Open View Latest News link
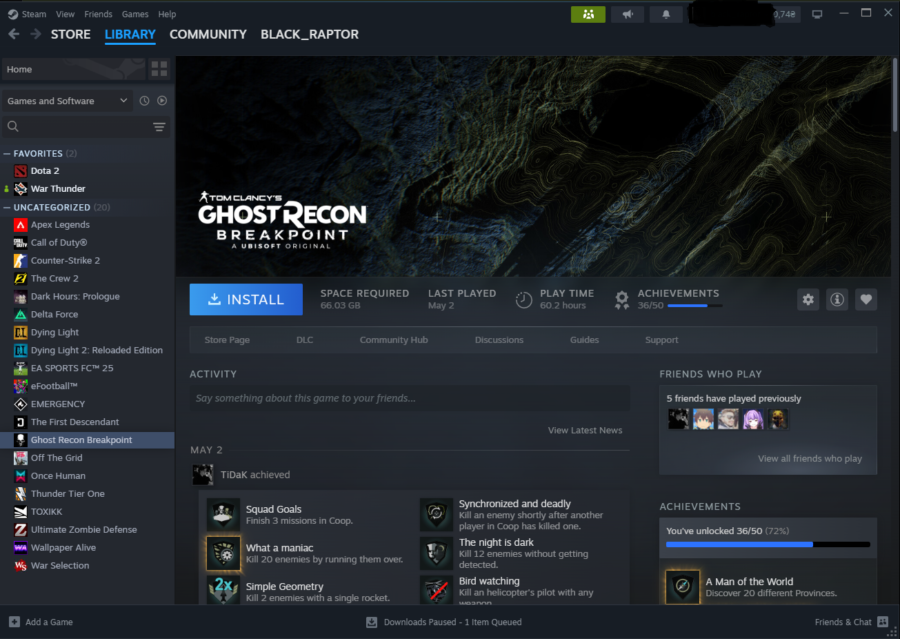Viewport: 900px width, 639px height. 585,430
